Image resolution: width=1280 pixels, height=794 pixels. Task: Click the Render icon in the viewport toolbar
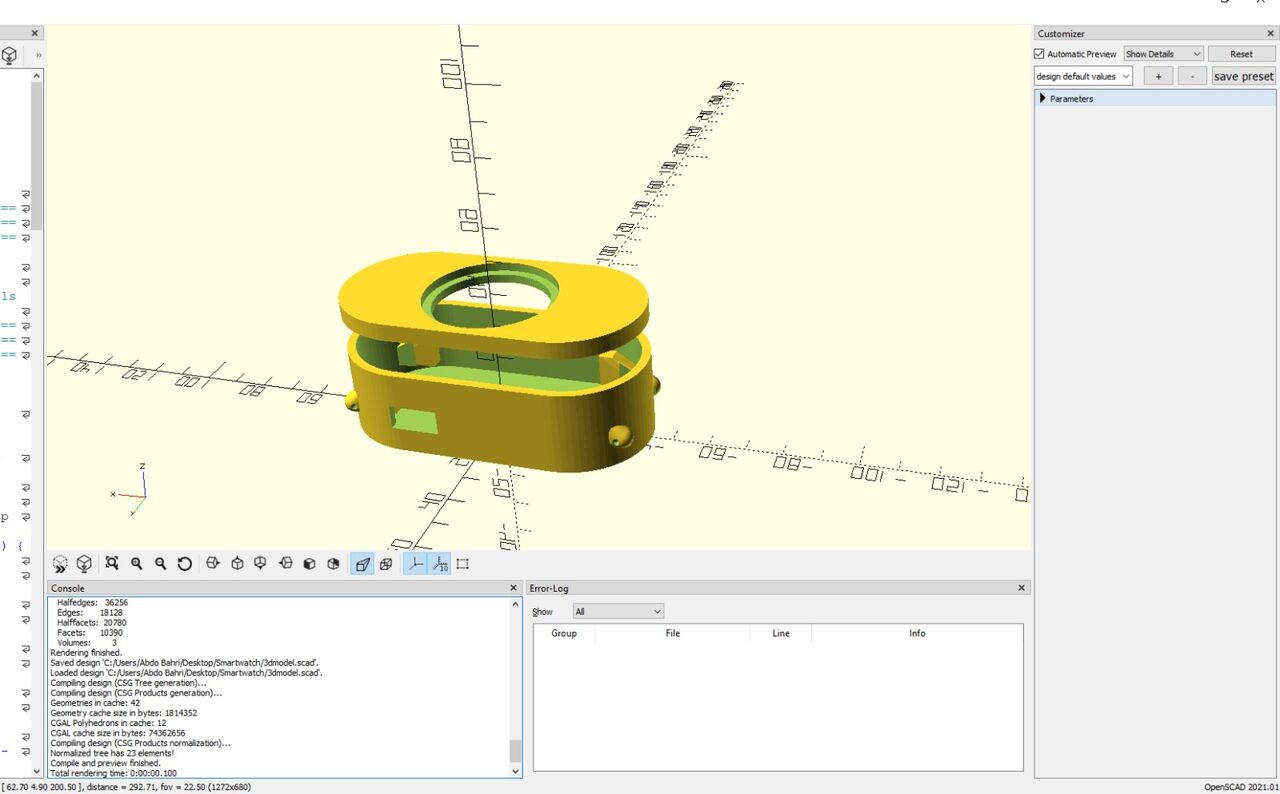84,564
